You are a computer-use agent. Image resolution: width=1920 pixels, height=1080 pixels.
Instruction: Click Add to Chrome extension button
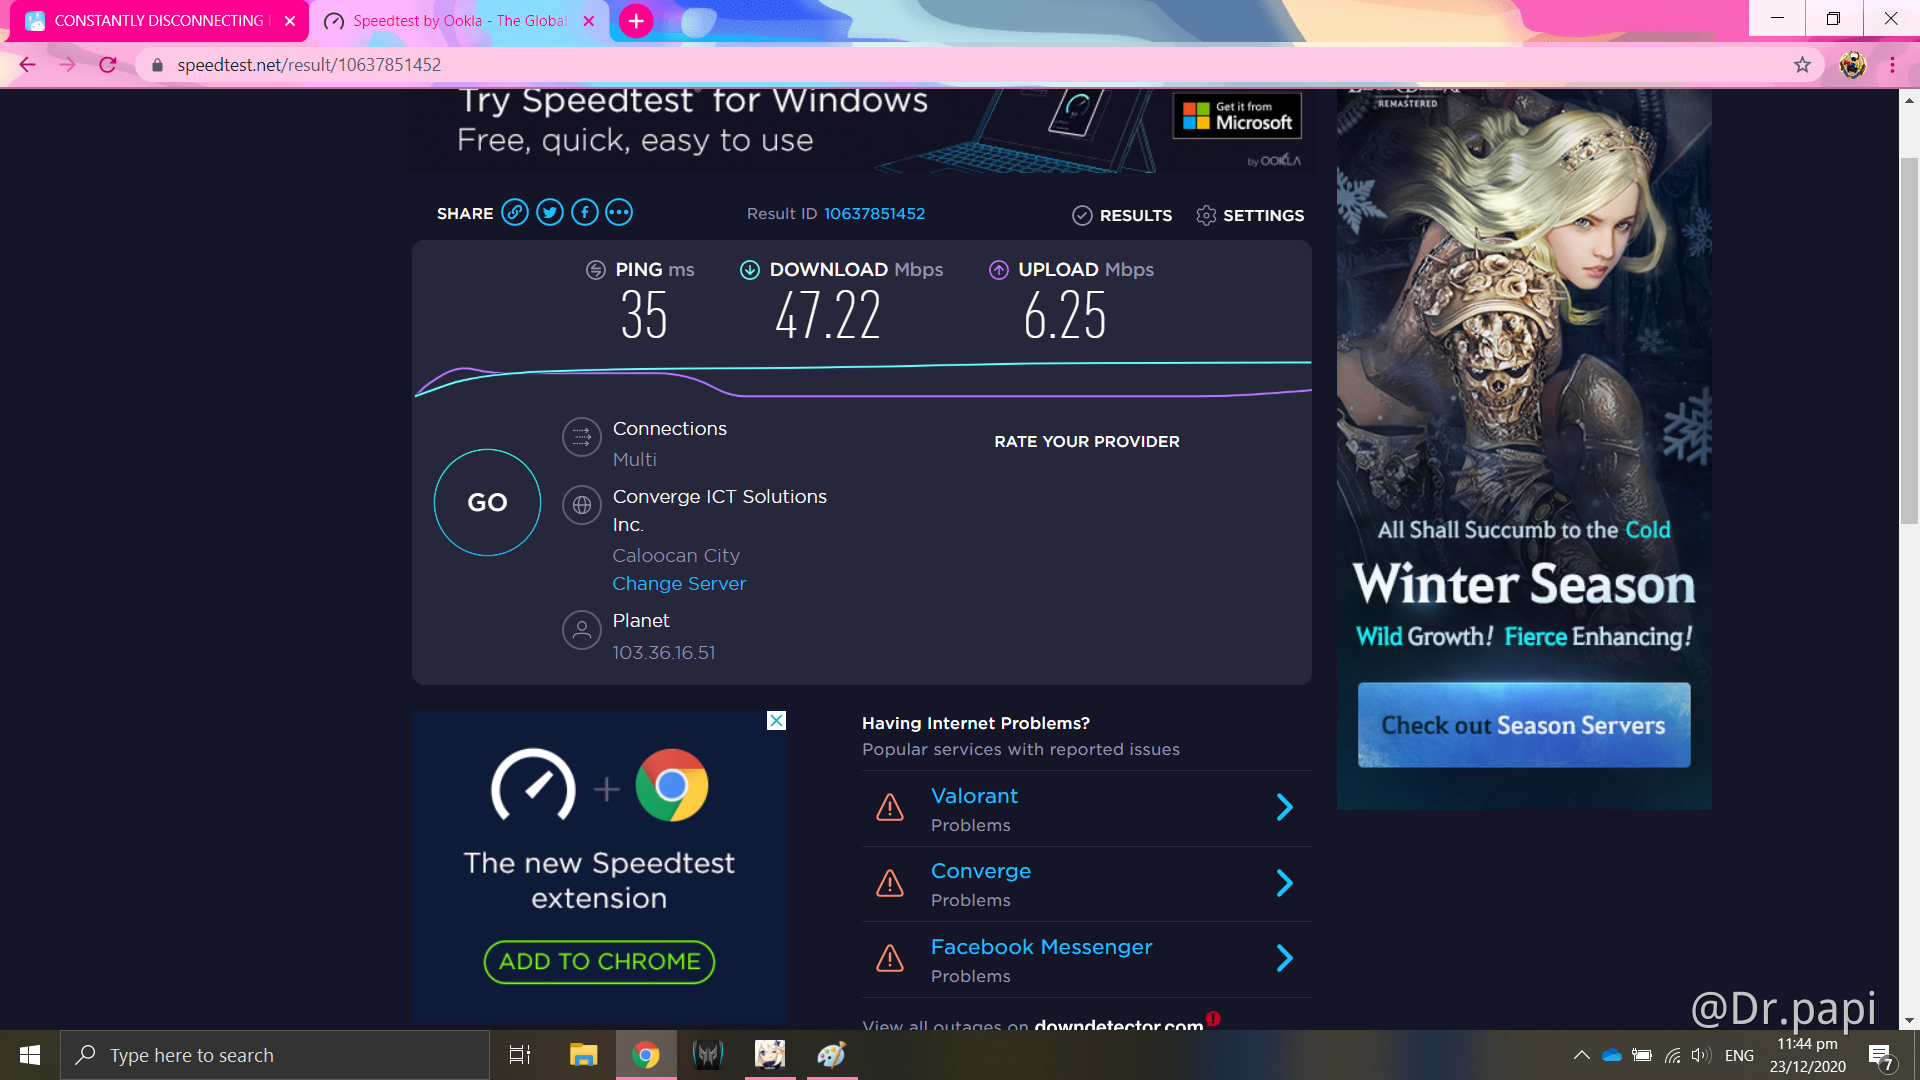[599, 961]
